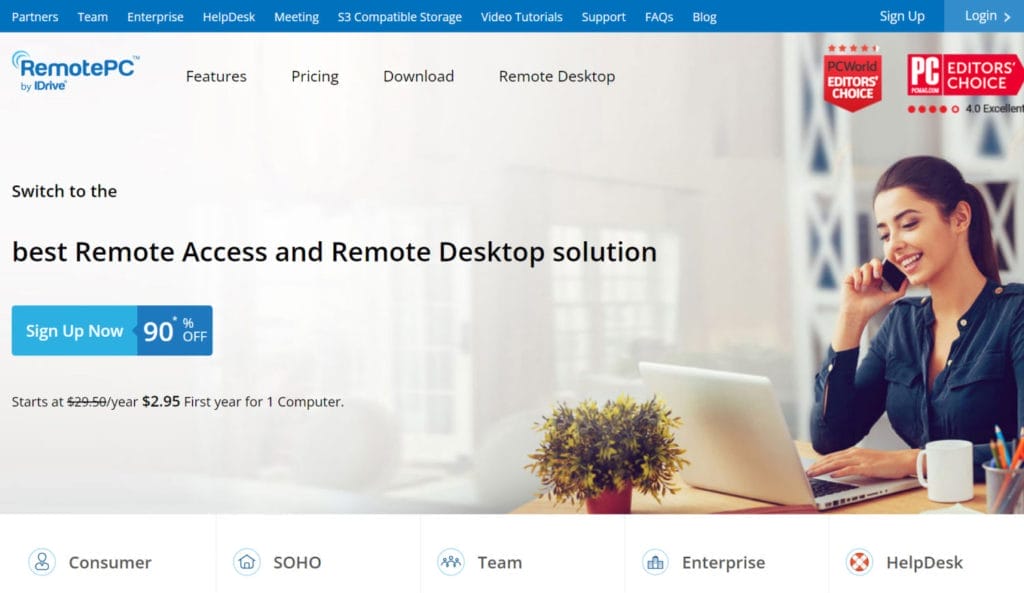This screenshot has width=1024, height=593.
Task: Open the Remote Desktop menu item
Action: tap(557, 76)
